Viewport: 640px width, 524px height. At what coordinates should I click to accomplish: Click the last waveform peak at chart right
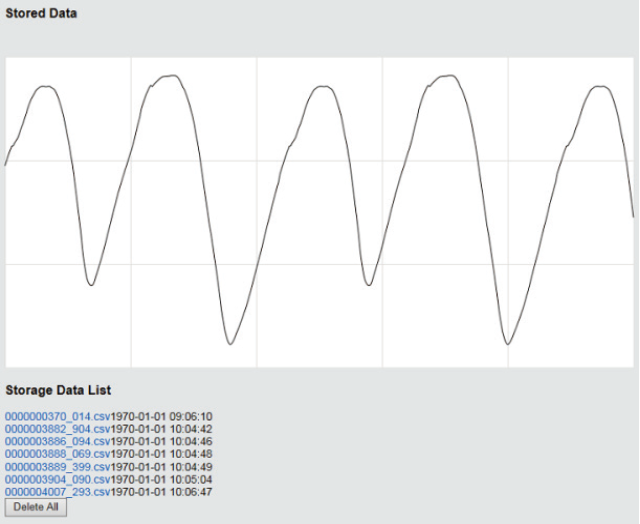[600, 86]
